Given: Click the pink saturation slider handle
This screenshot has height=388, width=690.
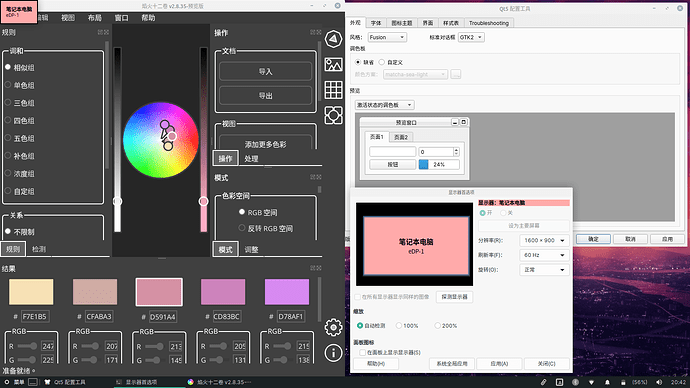Looking at the screenshot, I should point(203,201).
